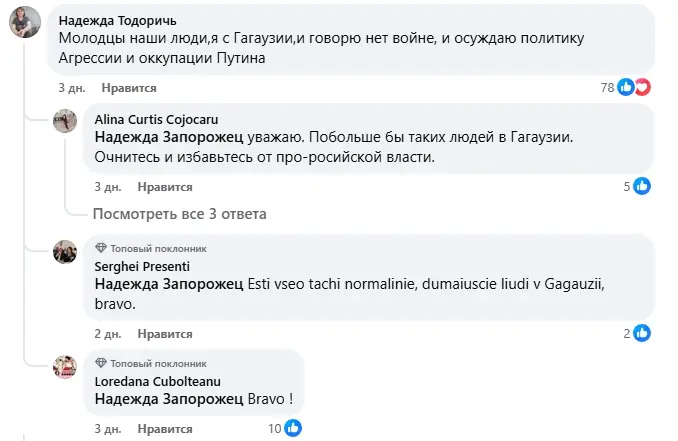Open Надежда Тодорич name link

click(x=118, y=20)
